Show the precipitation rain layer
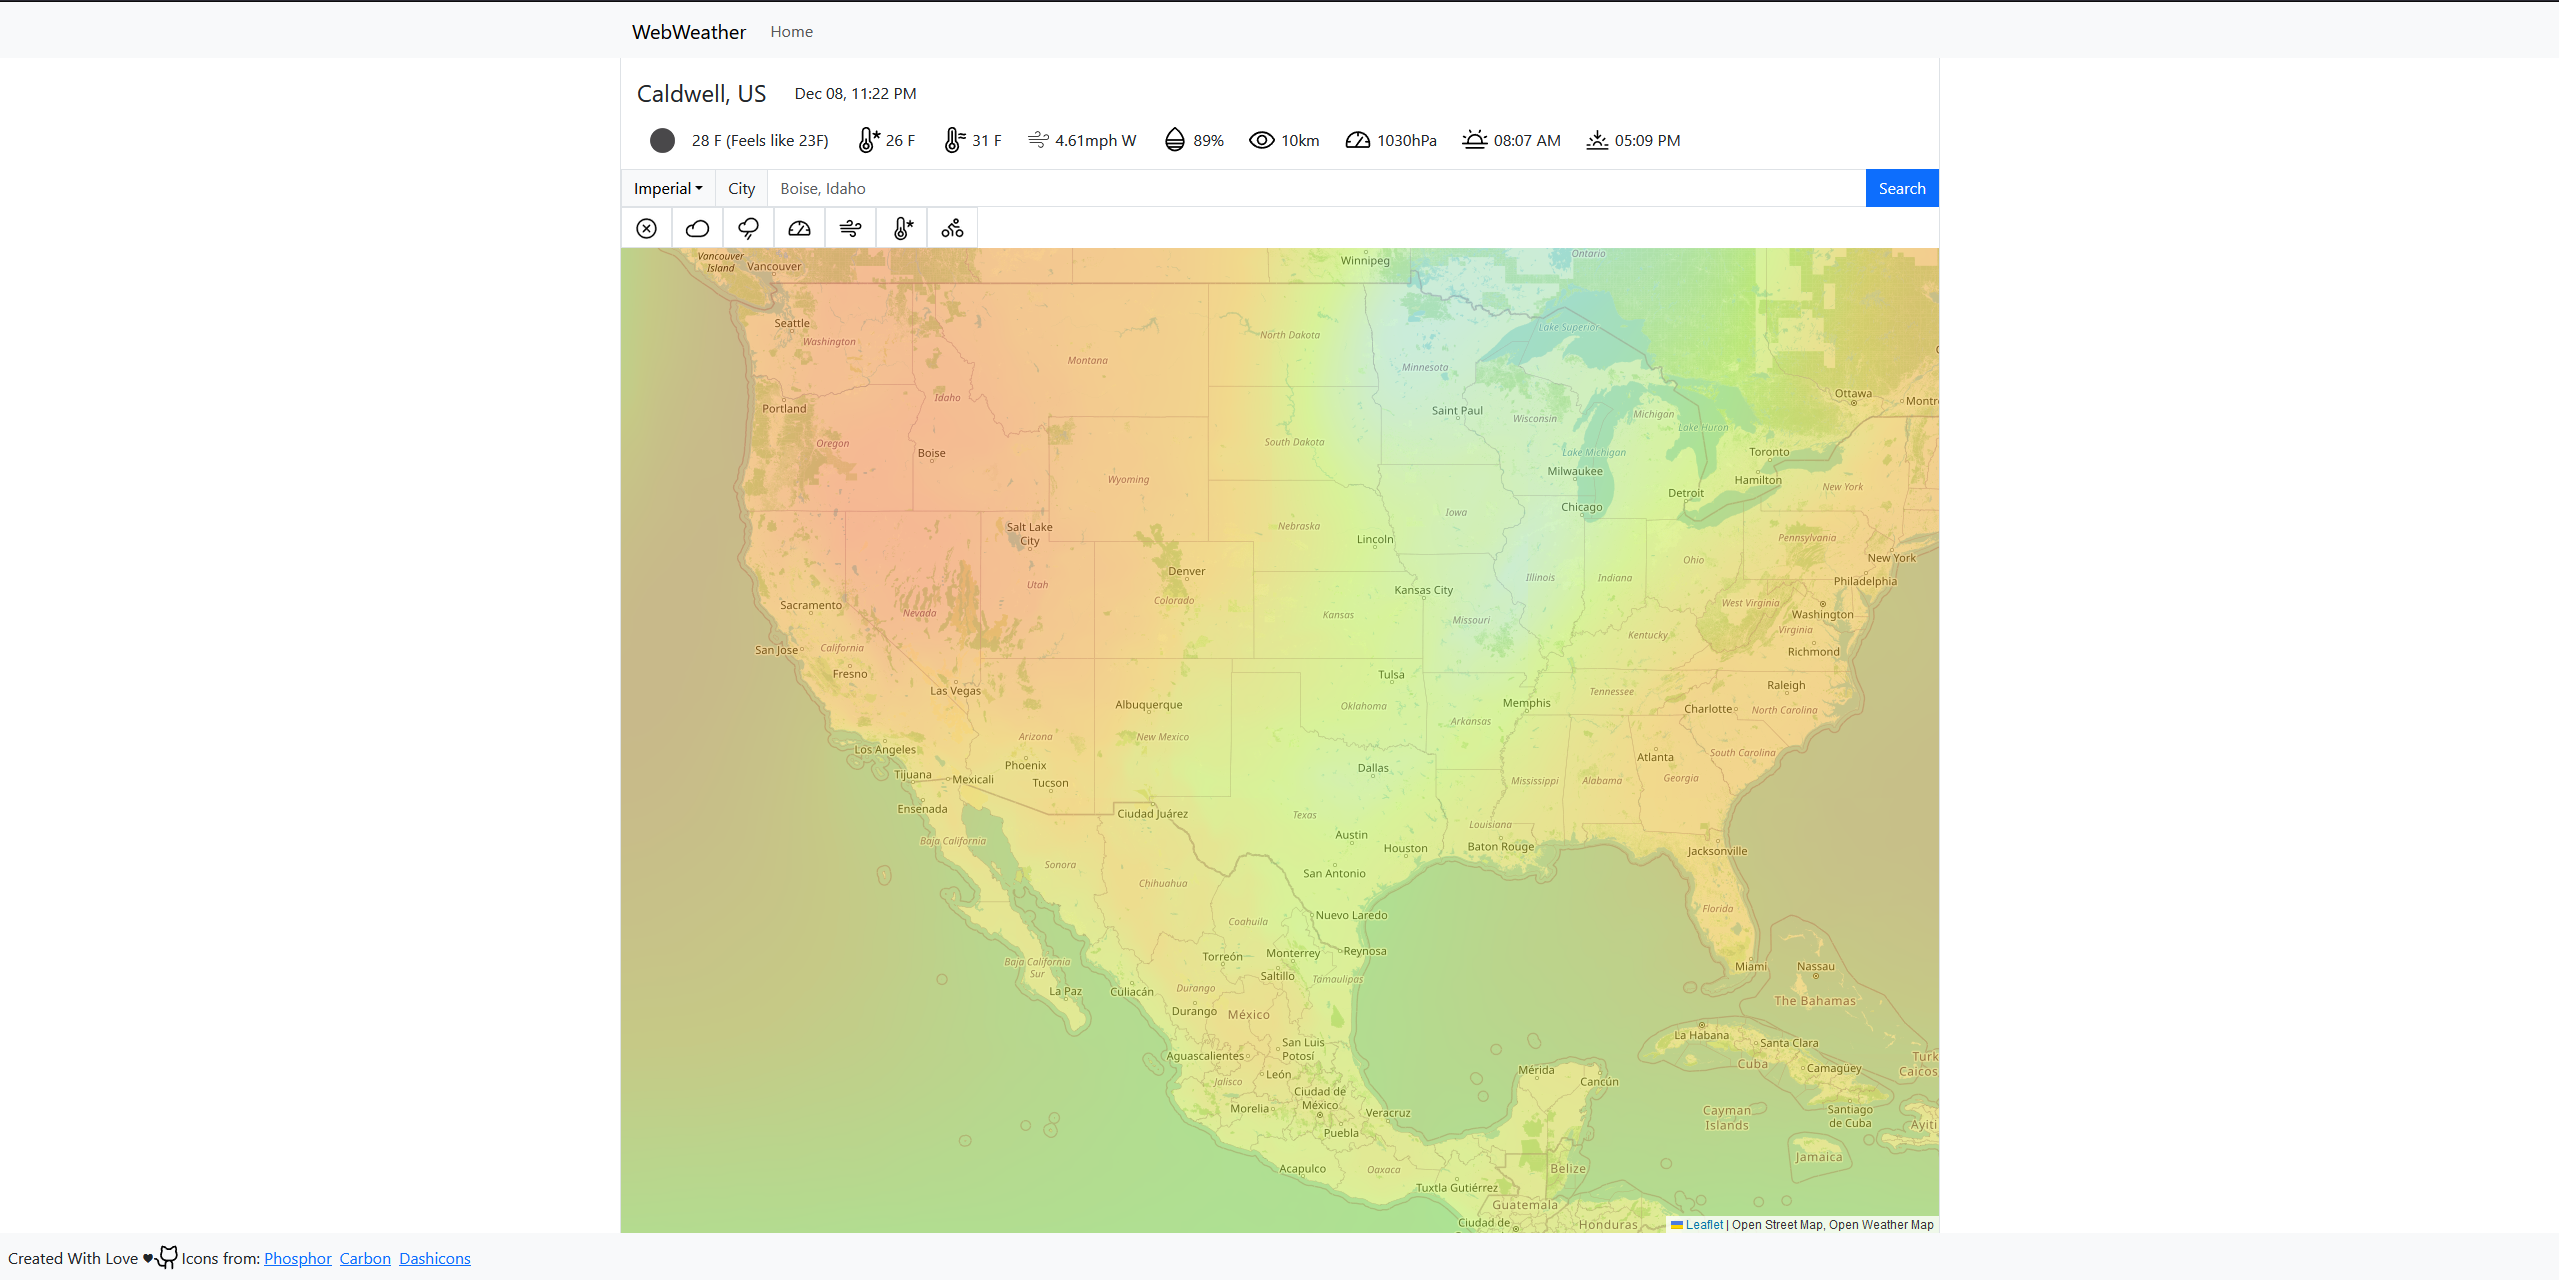This screenshot has height=1280, width=2559. click(x=749, y=229)
